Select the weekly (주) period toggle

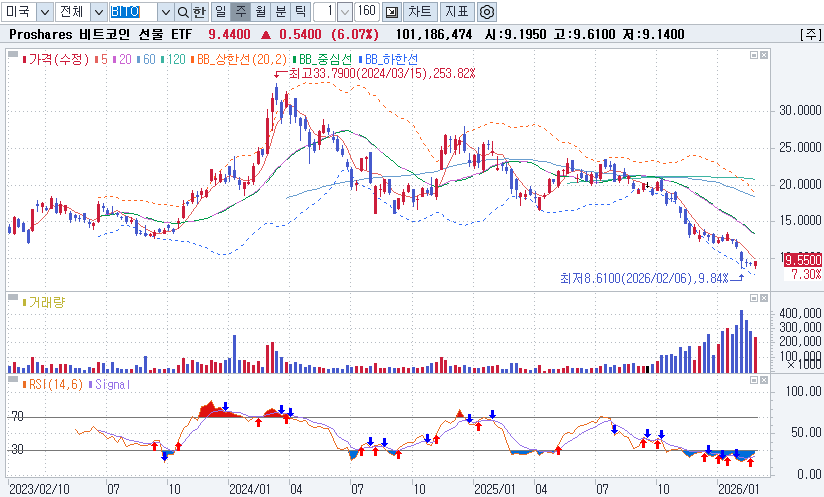[x=240, y=12]
